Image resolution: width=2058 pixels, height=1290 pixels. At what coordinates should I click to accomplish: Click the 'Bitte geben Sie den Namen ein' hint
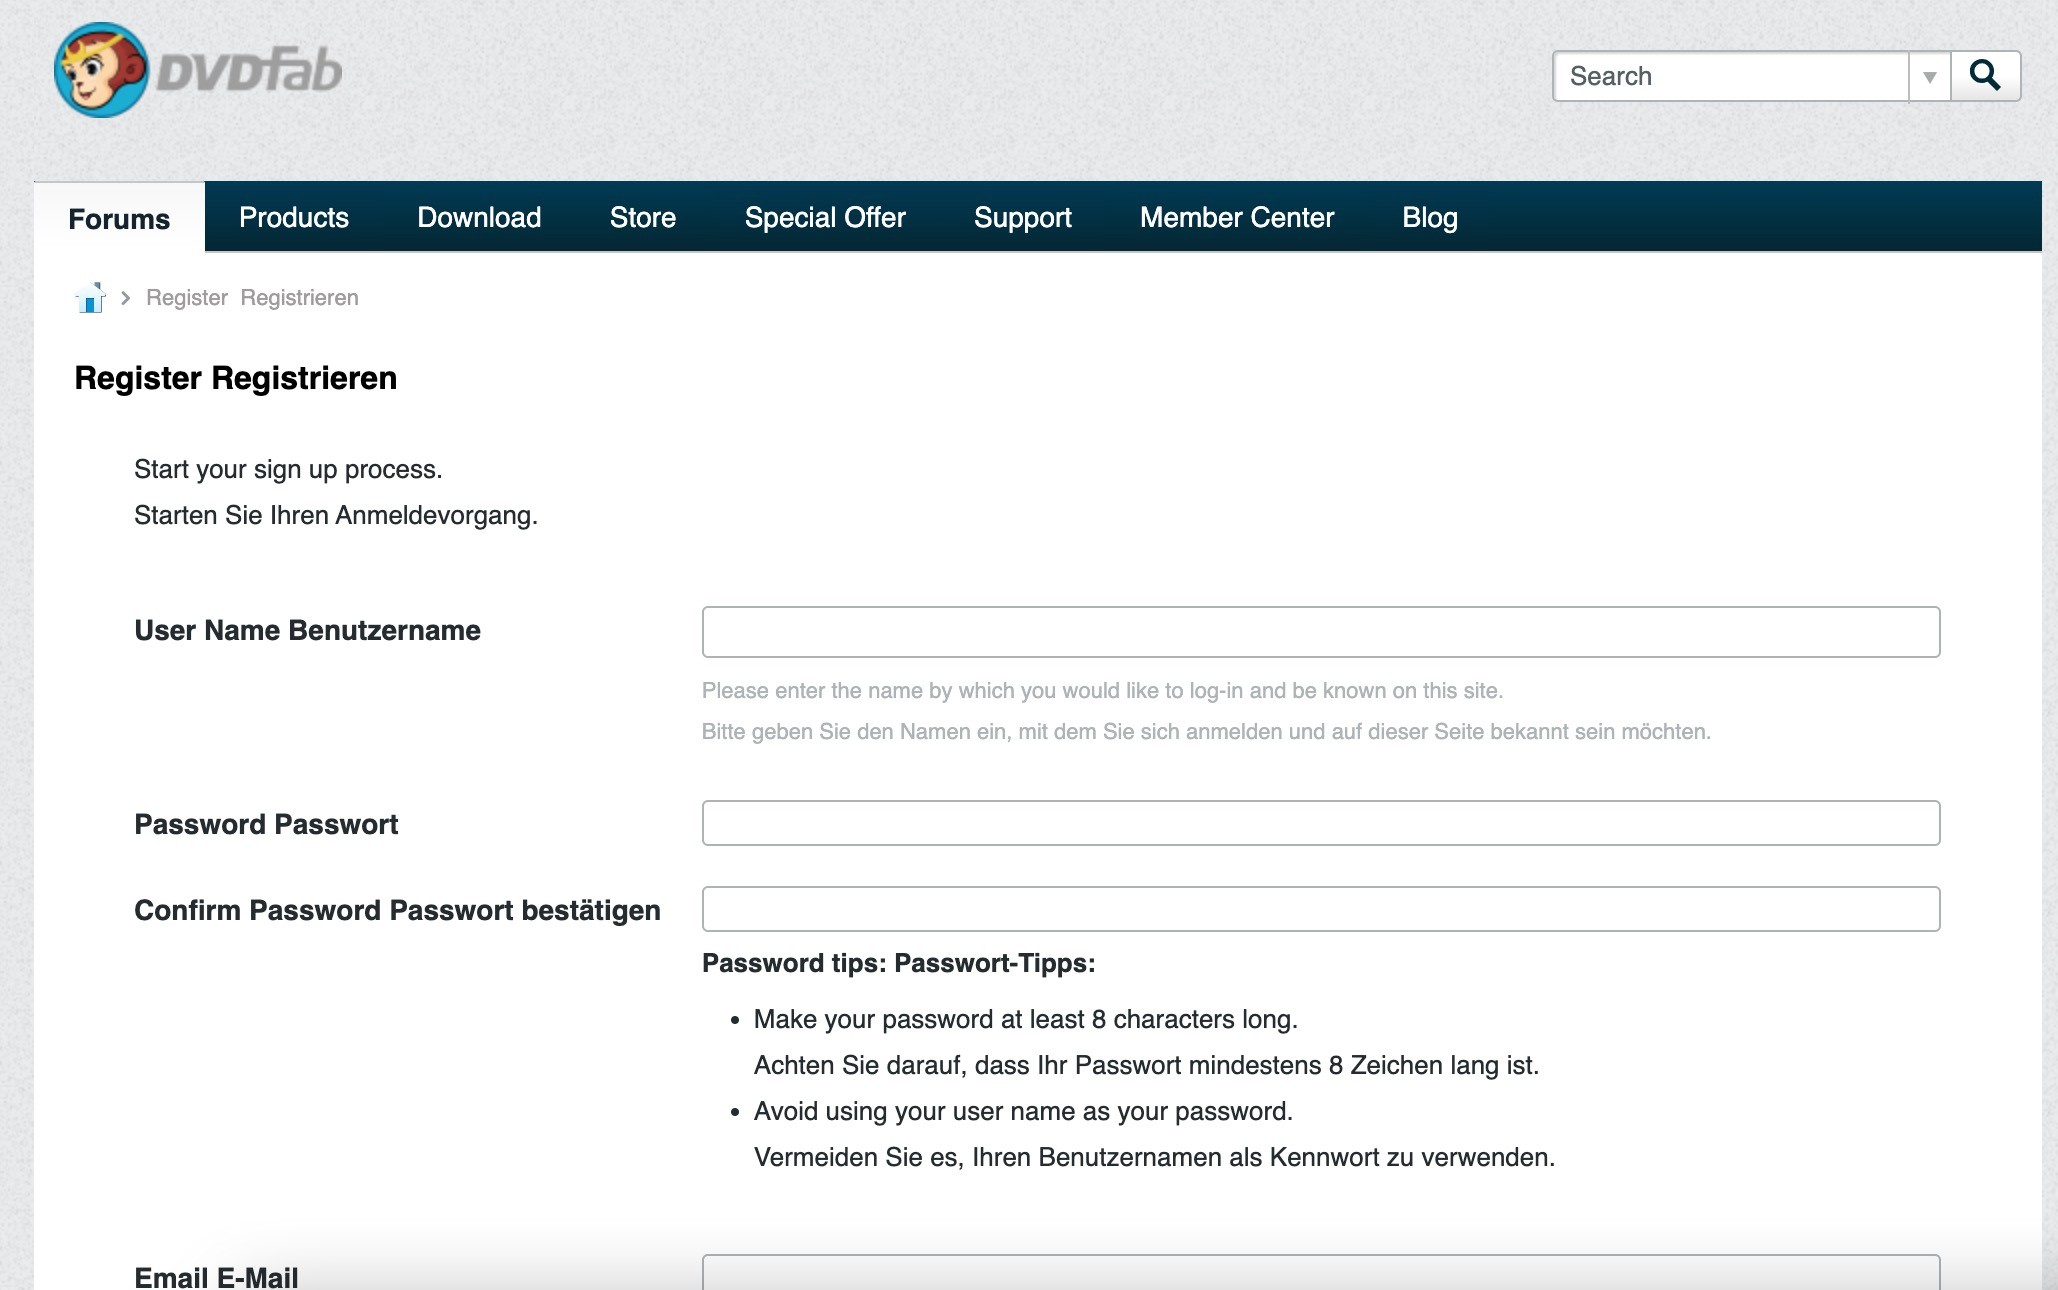[x=1206, y=731]
